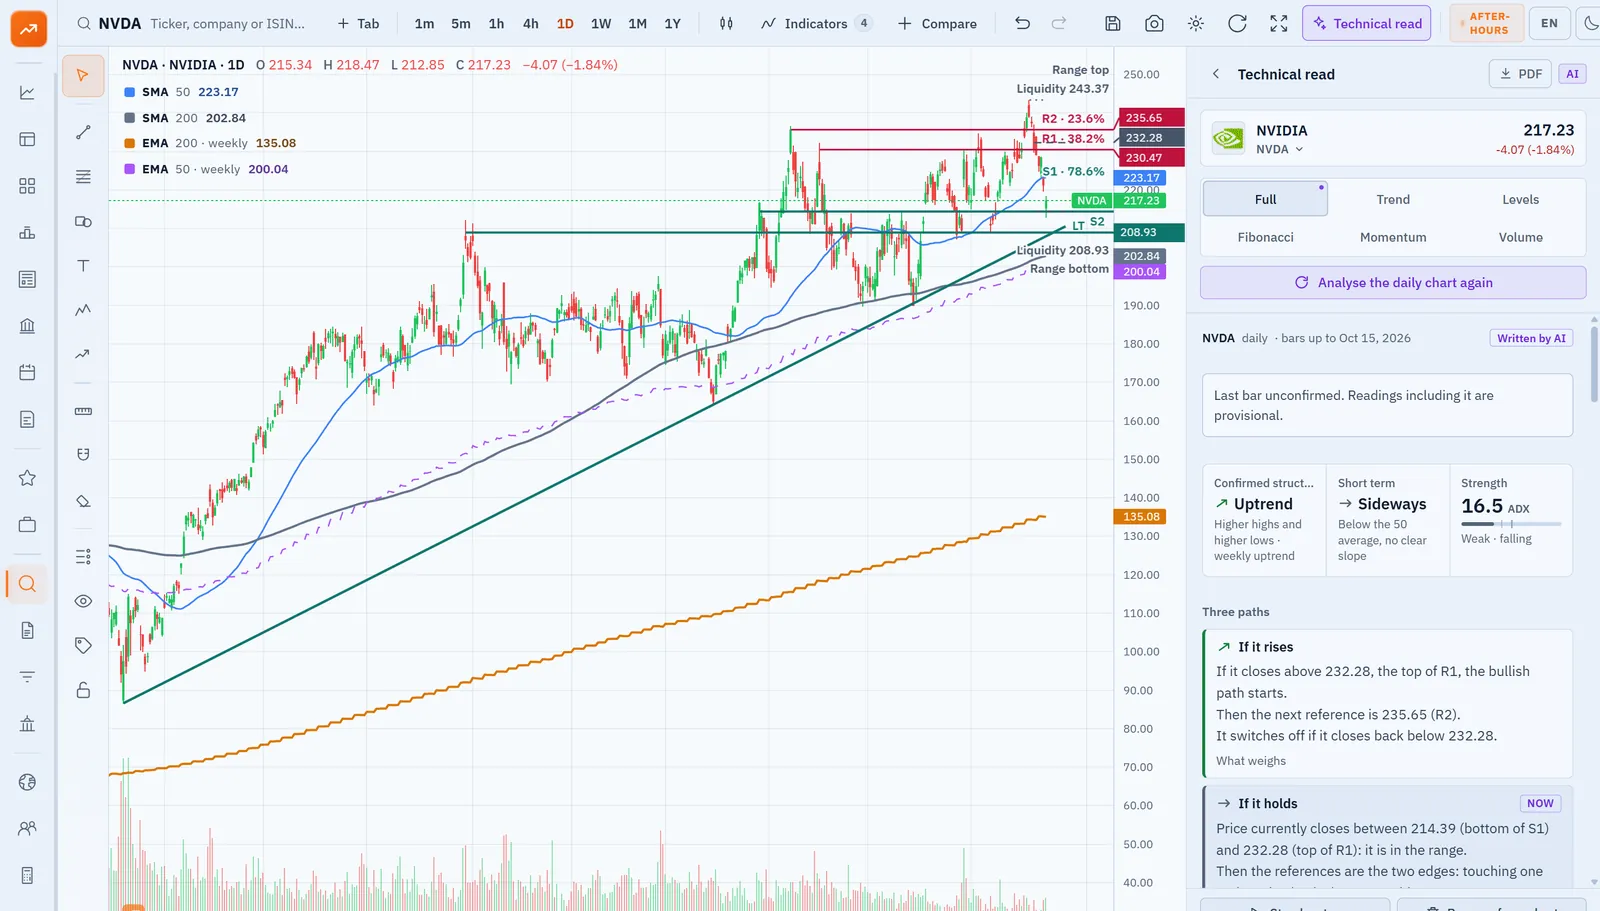Toggle the Technical read panel button
This screenshot has height=911, width=1600.
tap(1366, 23)
